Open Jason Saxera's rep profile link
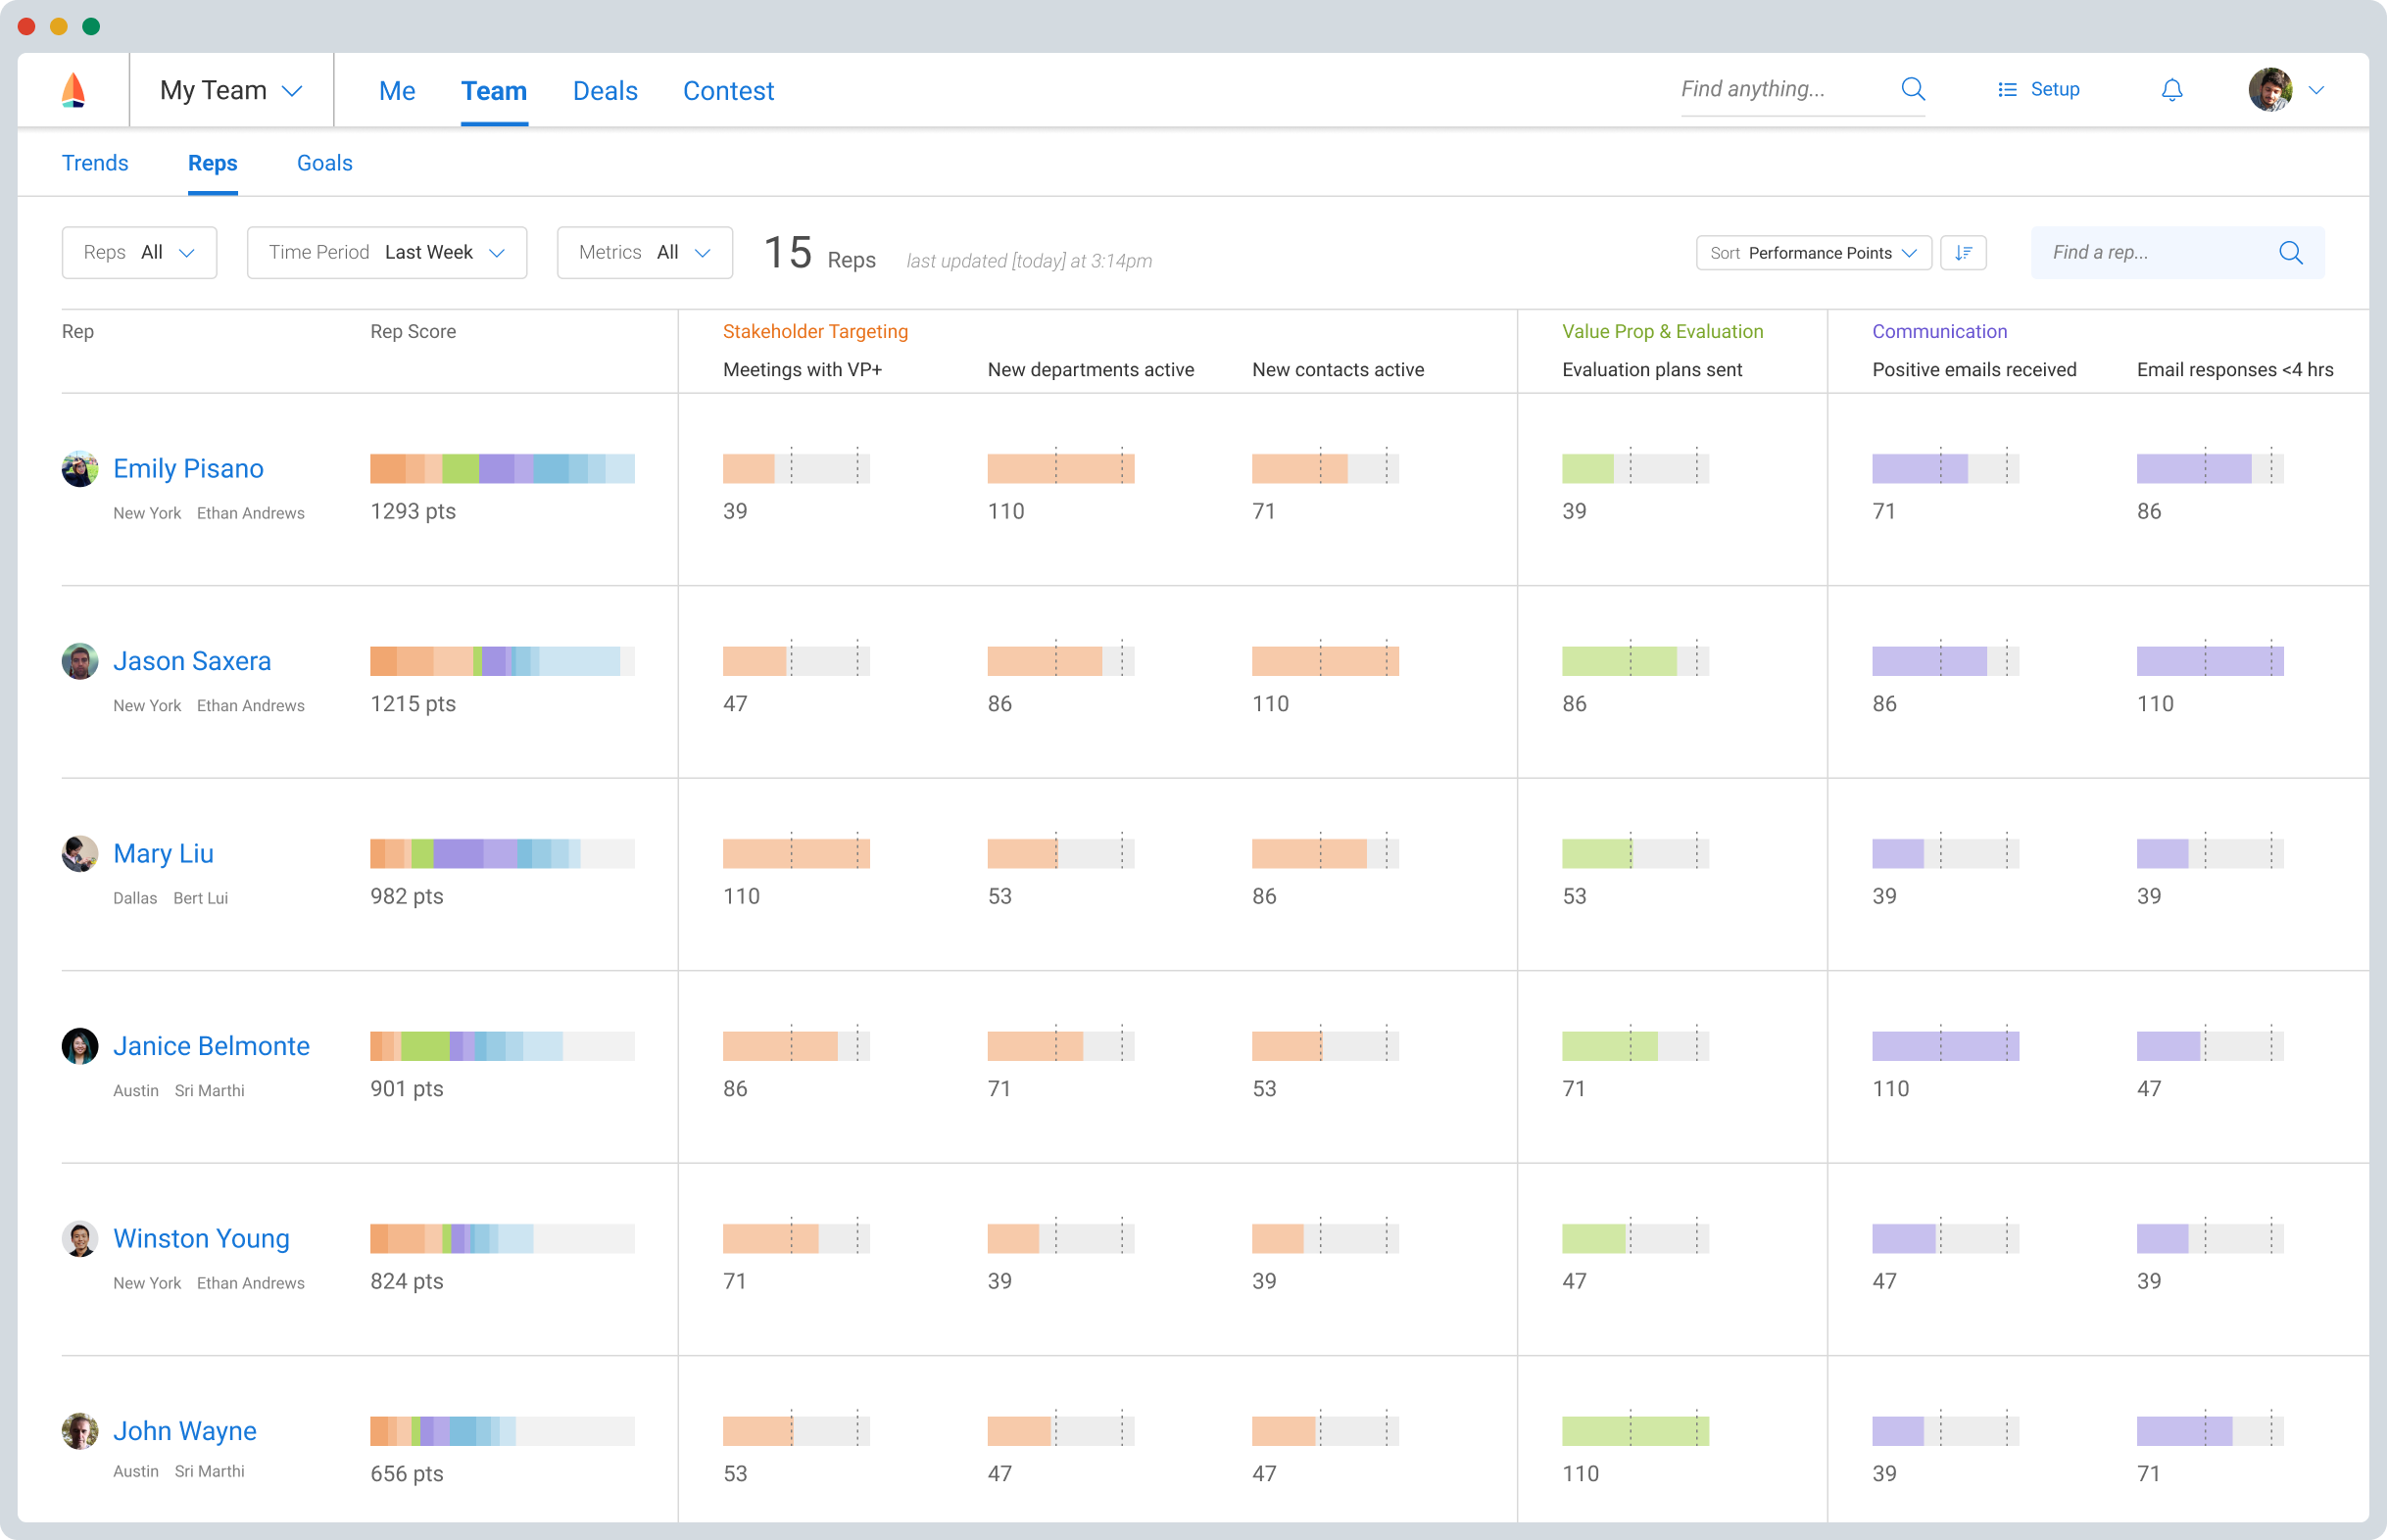This screenshot has height=1540, width=2387. (x=192, y=661)
